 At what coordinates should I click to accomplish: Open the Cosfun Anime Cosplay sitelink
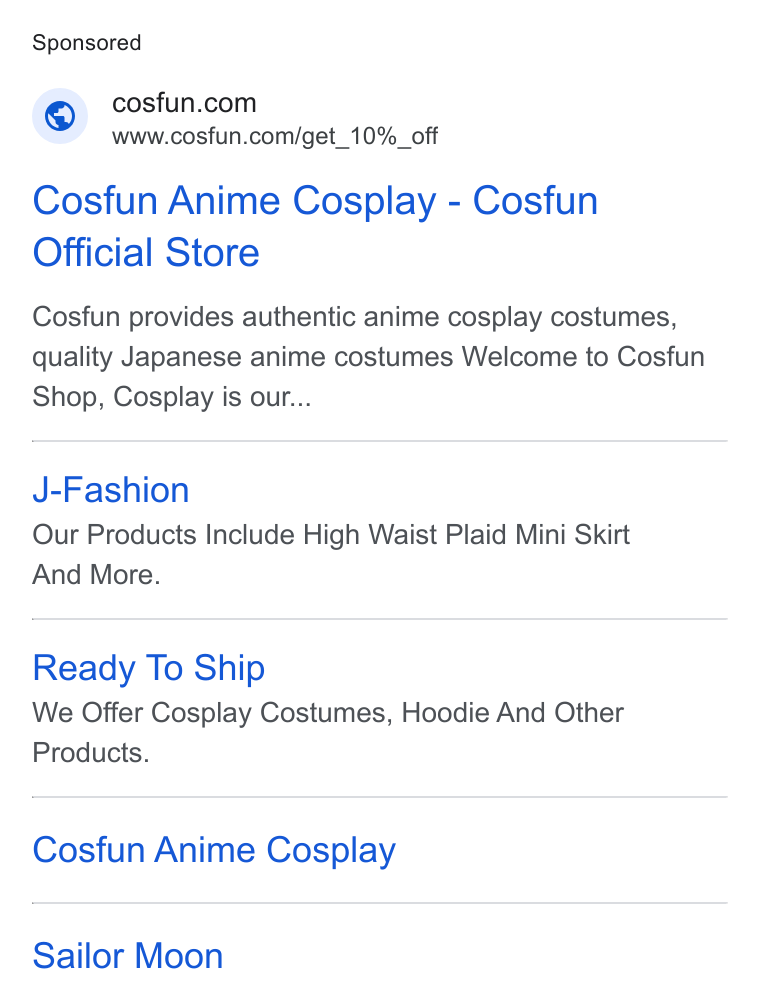point(214,850)
